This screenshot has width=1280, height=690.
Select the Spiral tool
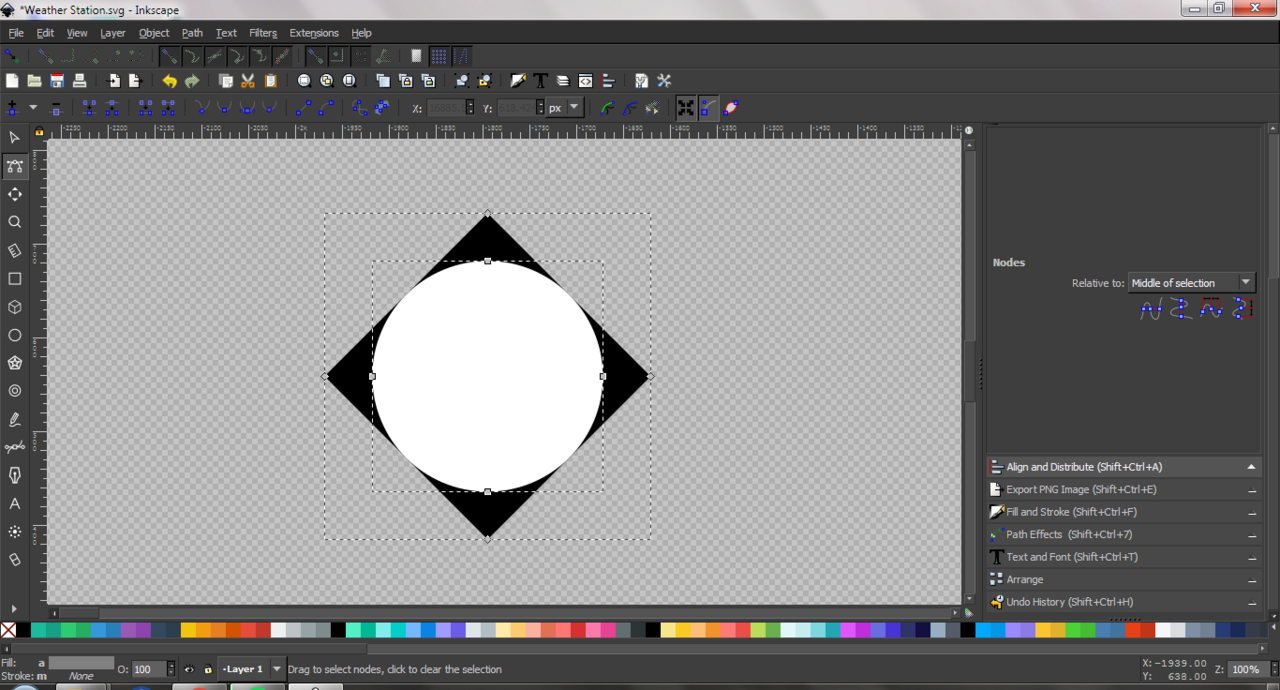(x=14, y=391)
